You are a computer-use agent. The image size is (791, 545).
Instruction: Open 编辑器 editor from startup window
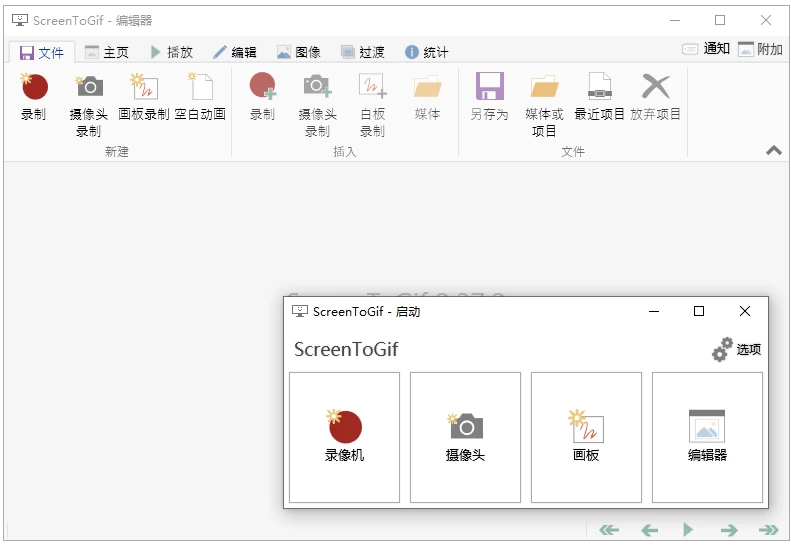coord(707,437)
